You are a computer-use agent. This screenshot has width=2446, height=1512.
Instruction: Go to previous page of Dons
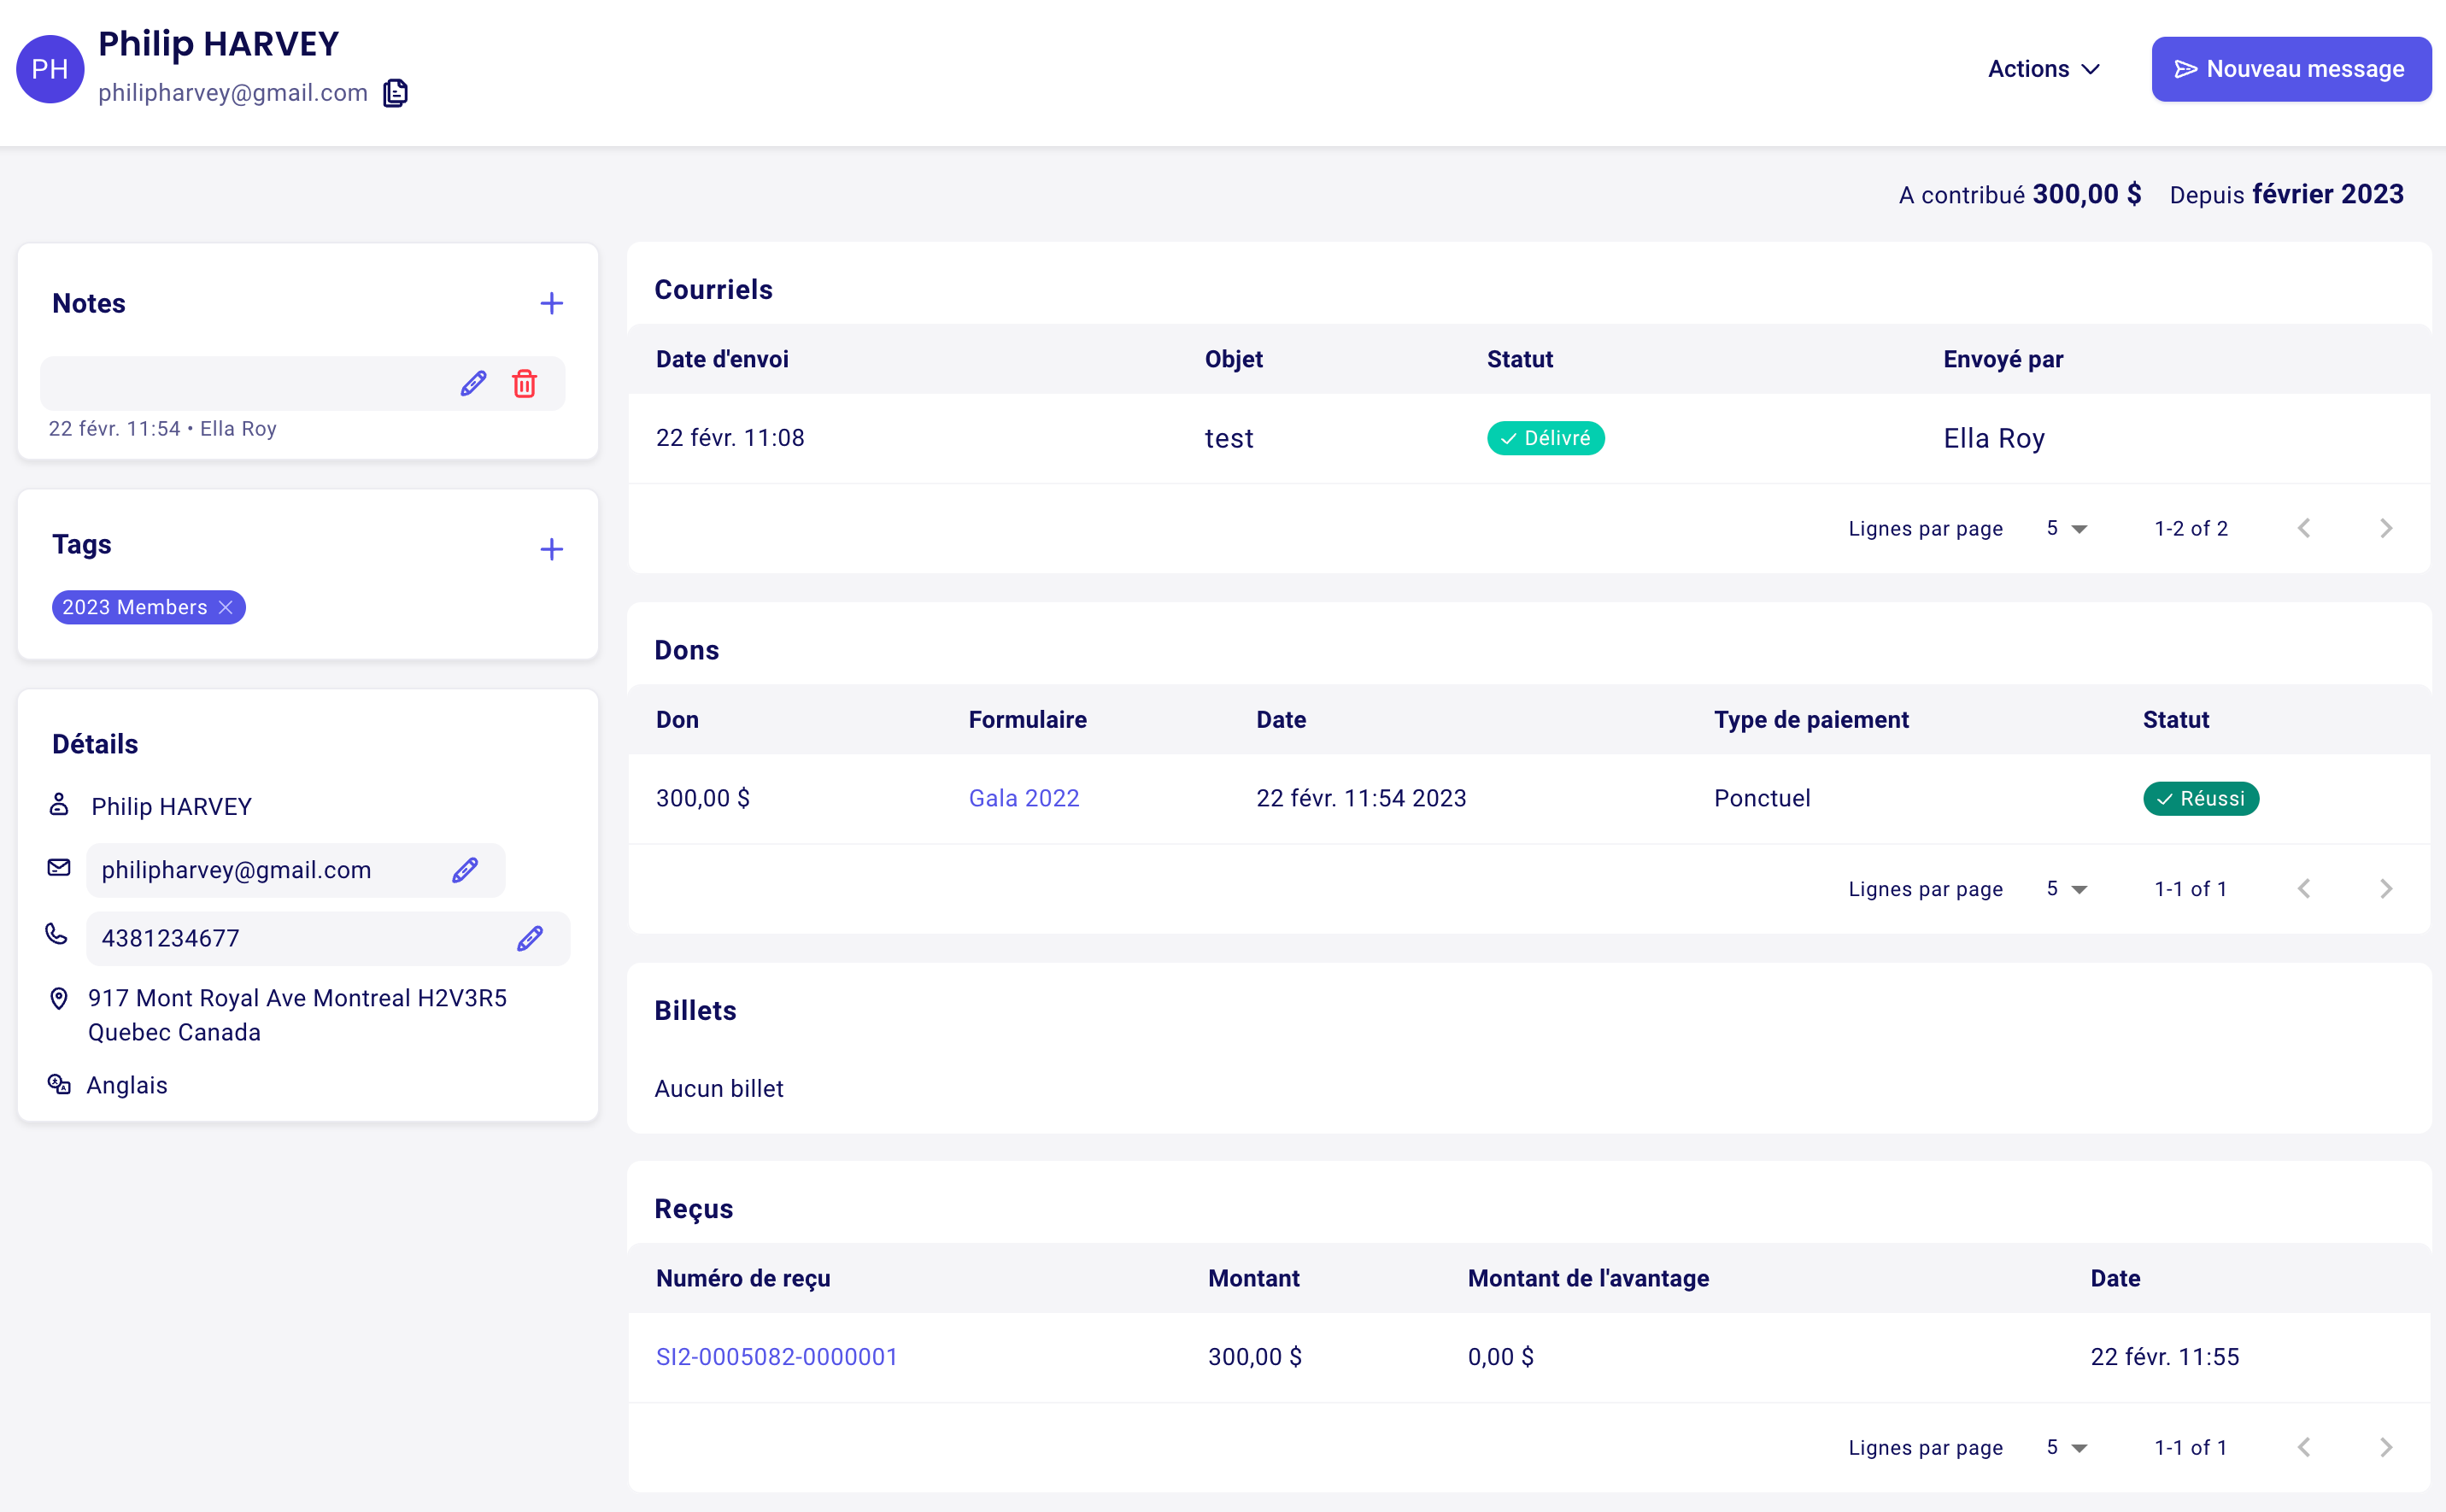pos(2304,889)
